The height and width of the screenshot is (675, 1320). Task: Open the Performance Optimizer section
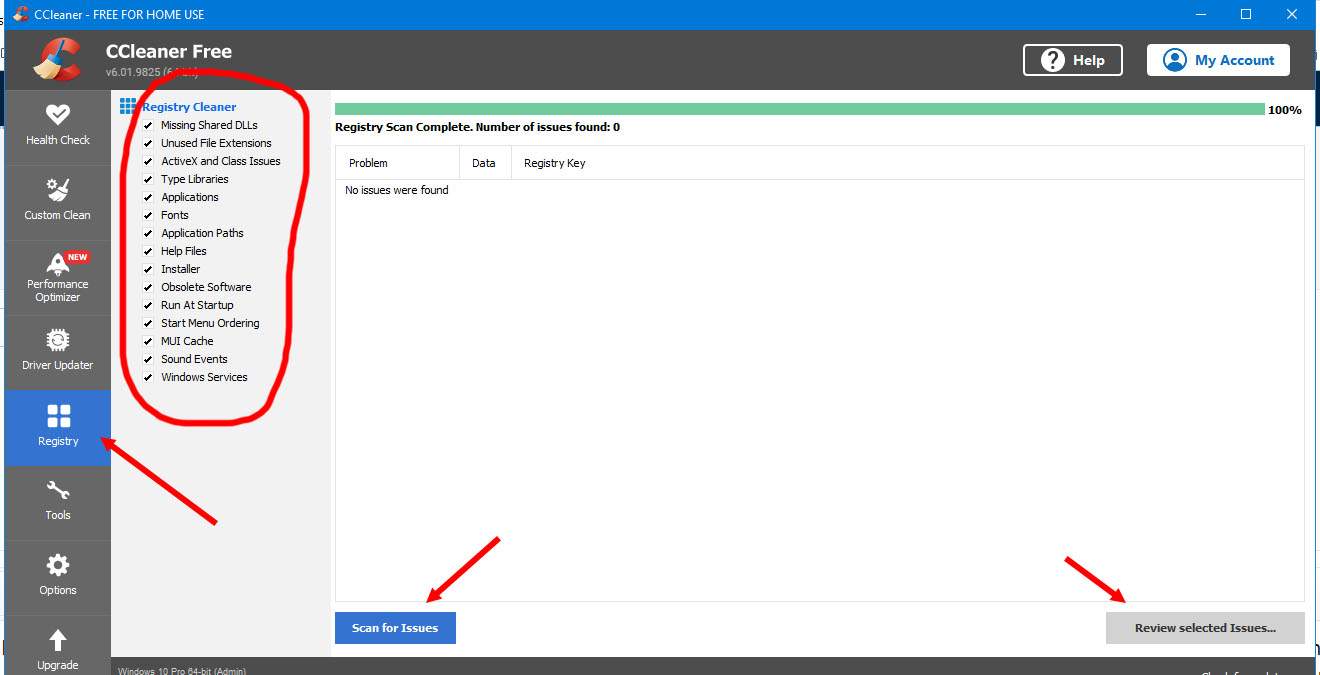pyautogui.click(x=57, y=277)
